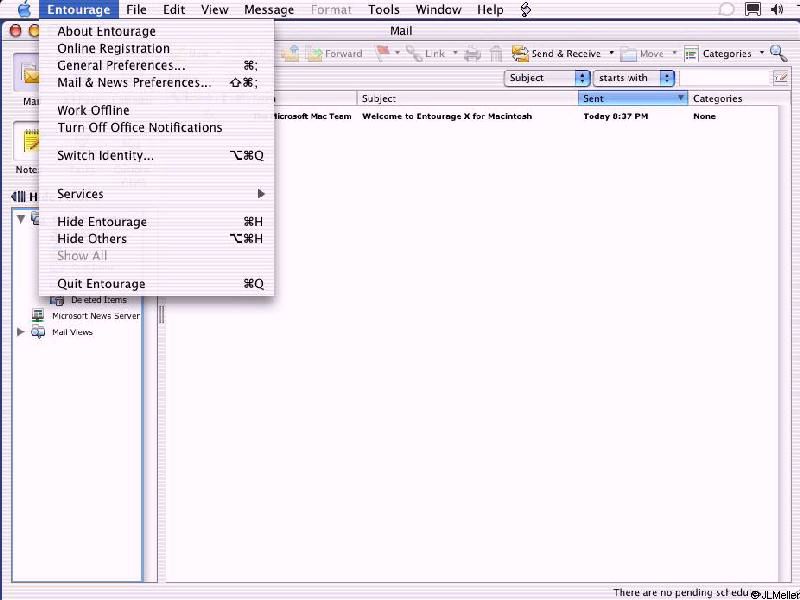Open the 'starts with' filter popup
The height and width of the screenshot is (600, 800).
634,78
